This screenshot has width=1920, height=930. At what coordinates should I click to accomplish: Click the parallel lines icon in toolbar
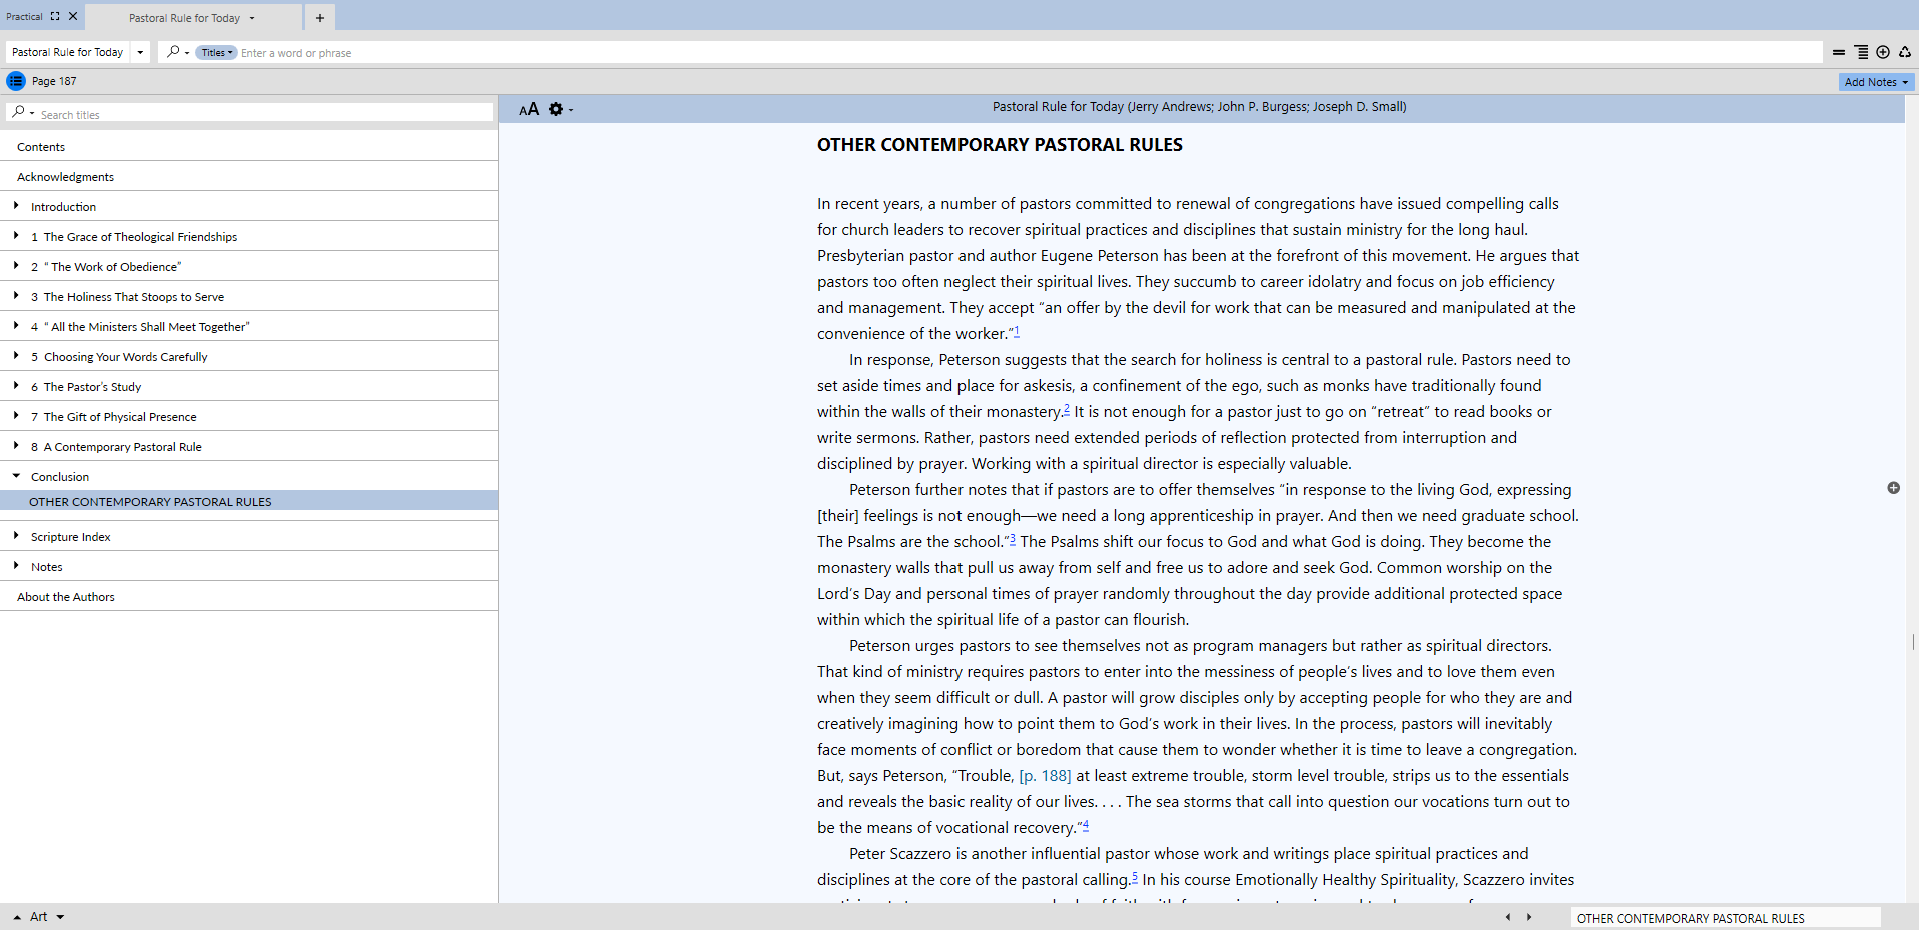[x=1839, y=52]
